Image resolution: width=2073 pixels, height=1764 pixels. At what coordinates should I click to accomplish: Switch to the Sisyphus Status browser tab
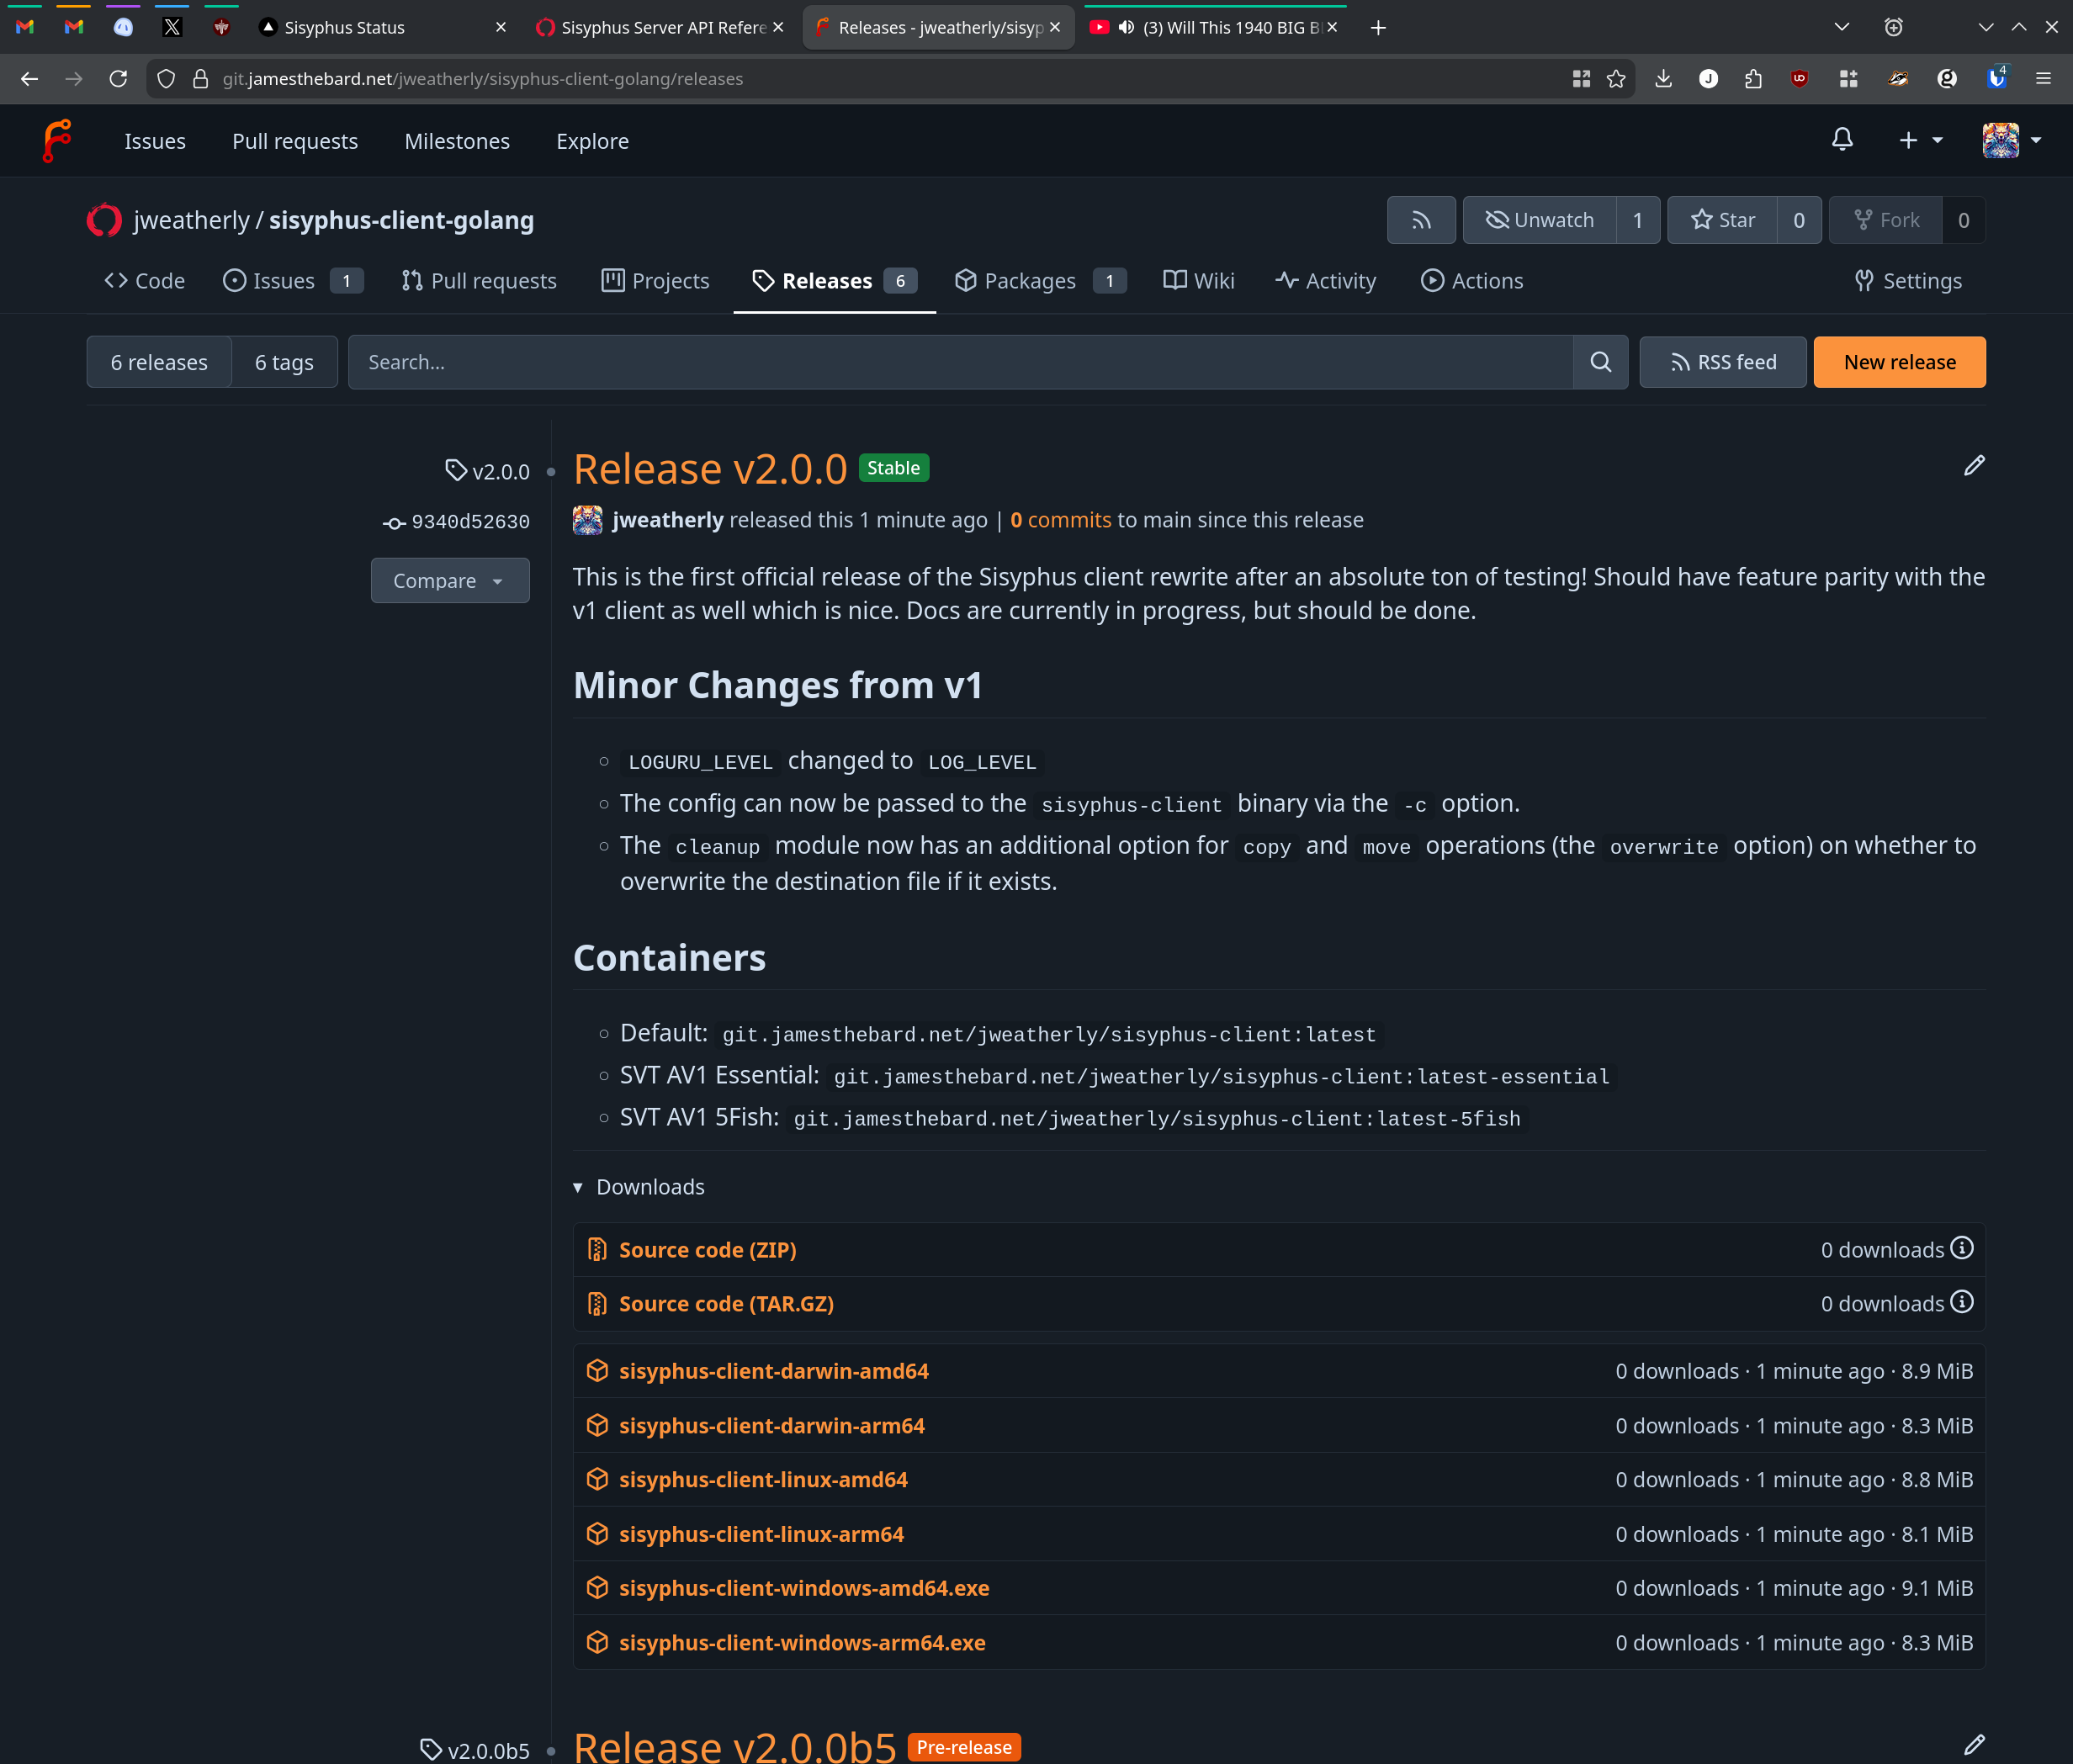tap(345, 27)
